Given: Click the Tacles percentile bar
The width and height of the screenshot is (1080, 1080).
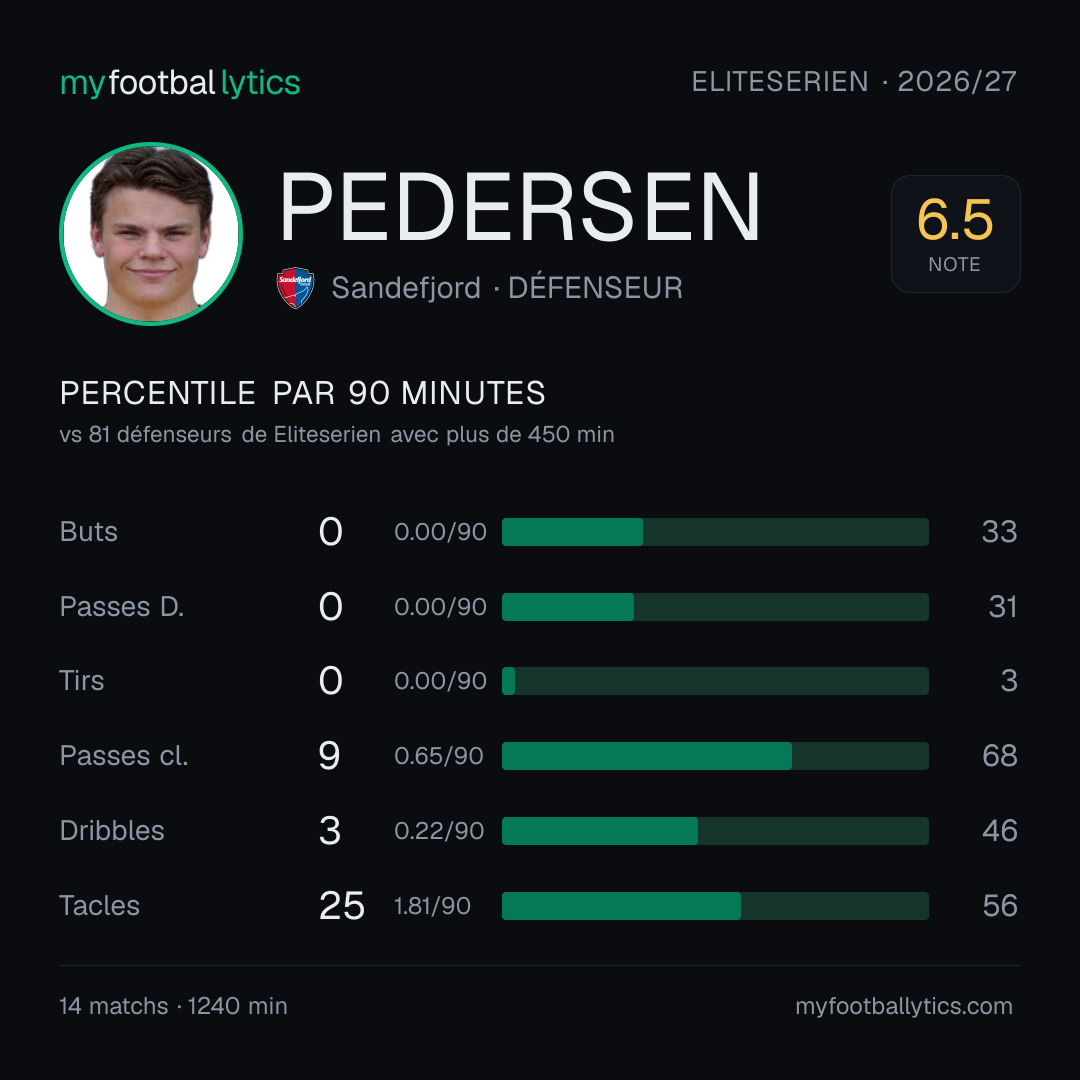Looking at the screenshot, I should (x=715, y=906).
